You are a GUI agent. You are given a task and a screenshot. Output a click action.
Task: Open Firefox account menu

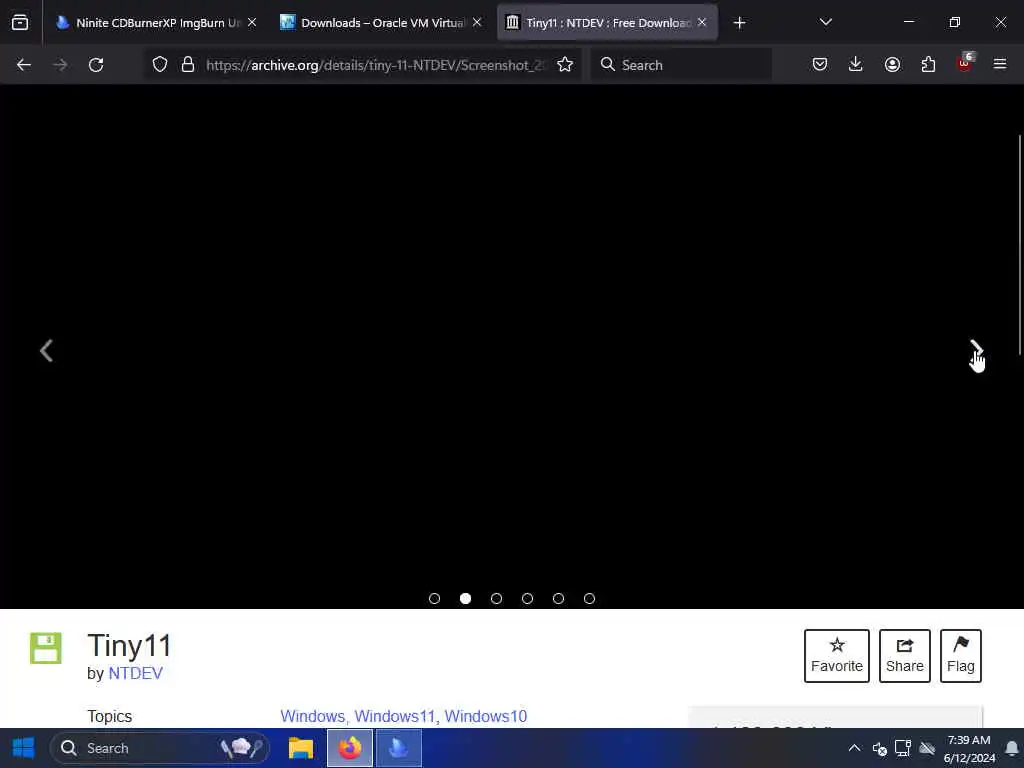892,65
